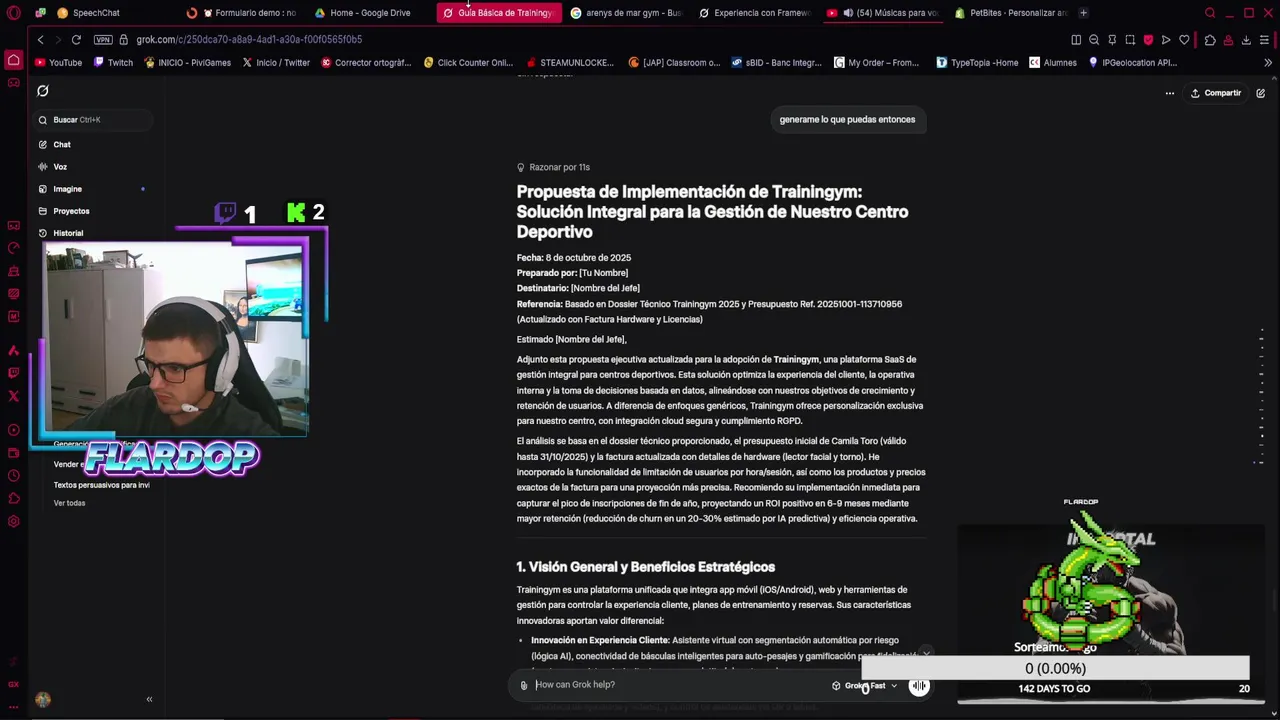Switch to 'Experiencia con Framework' tab

755,13
